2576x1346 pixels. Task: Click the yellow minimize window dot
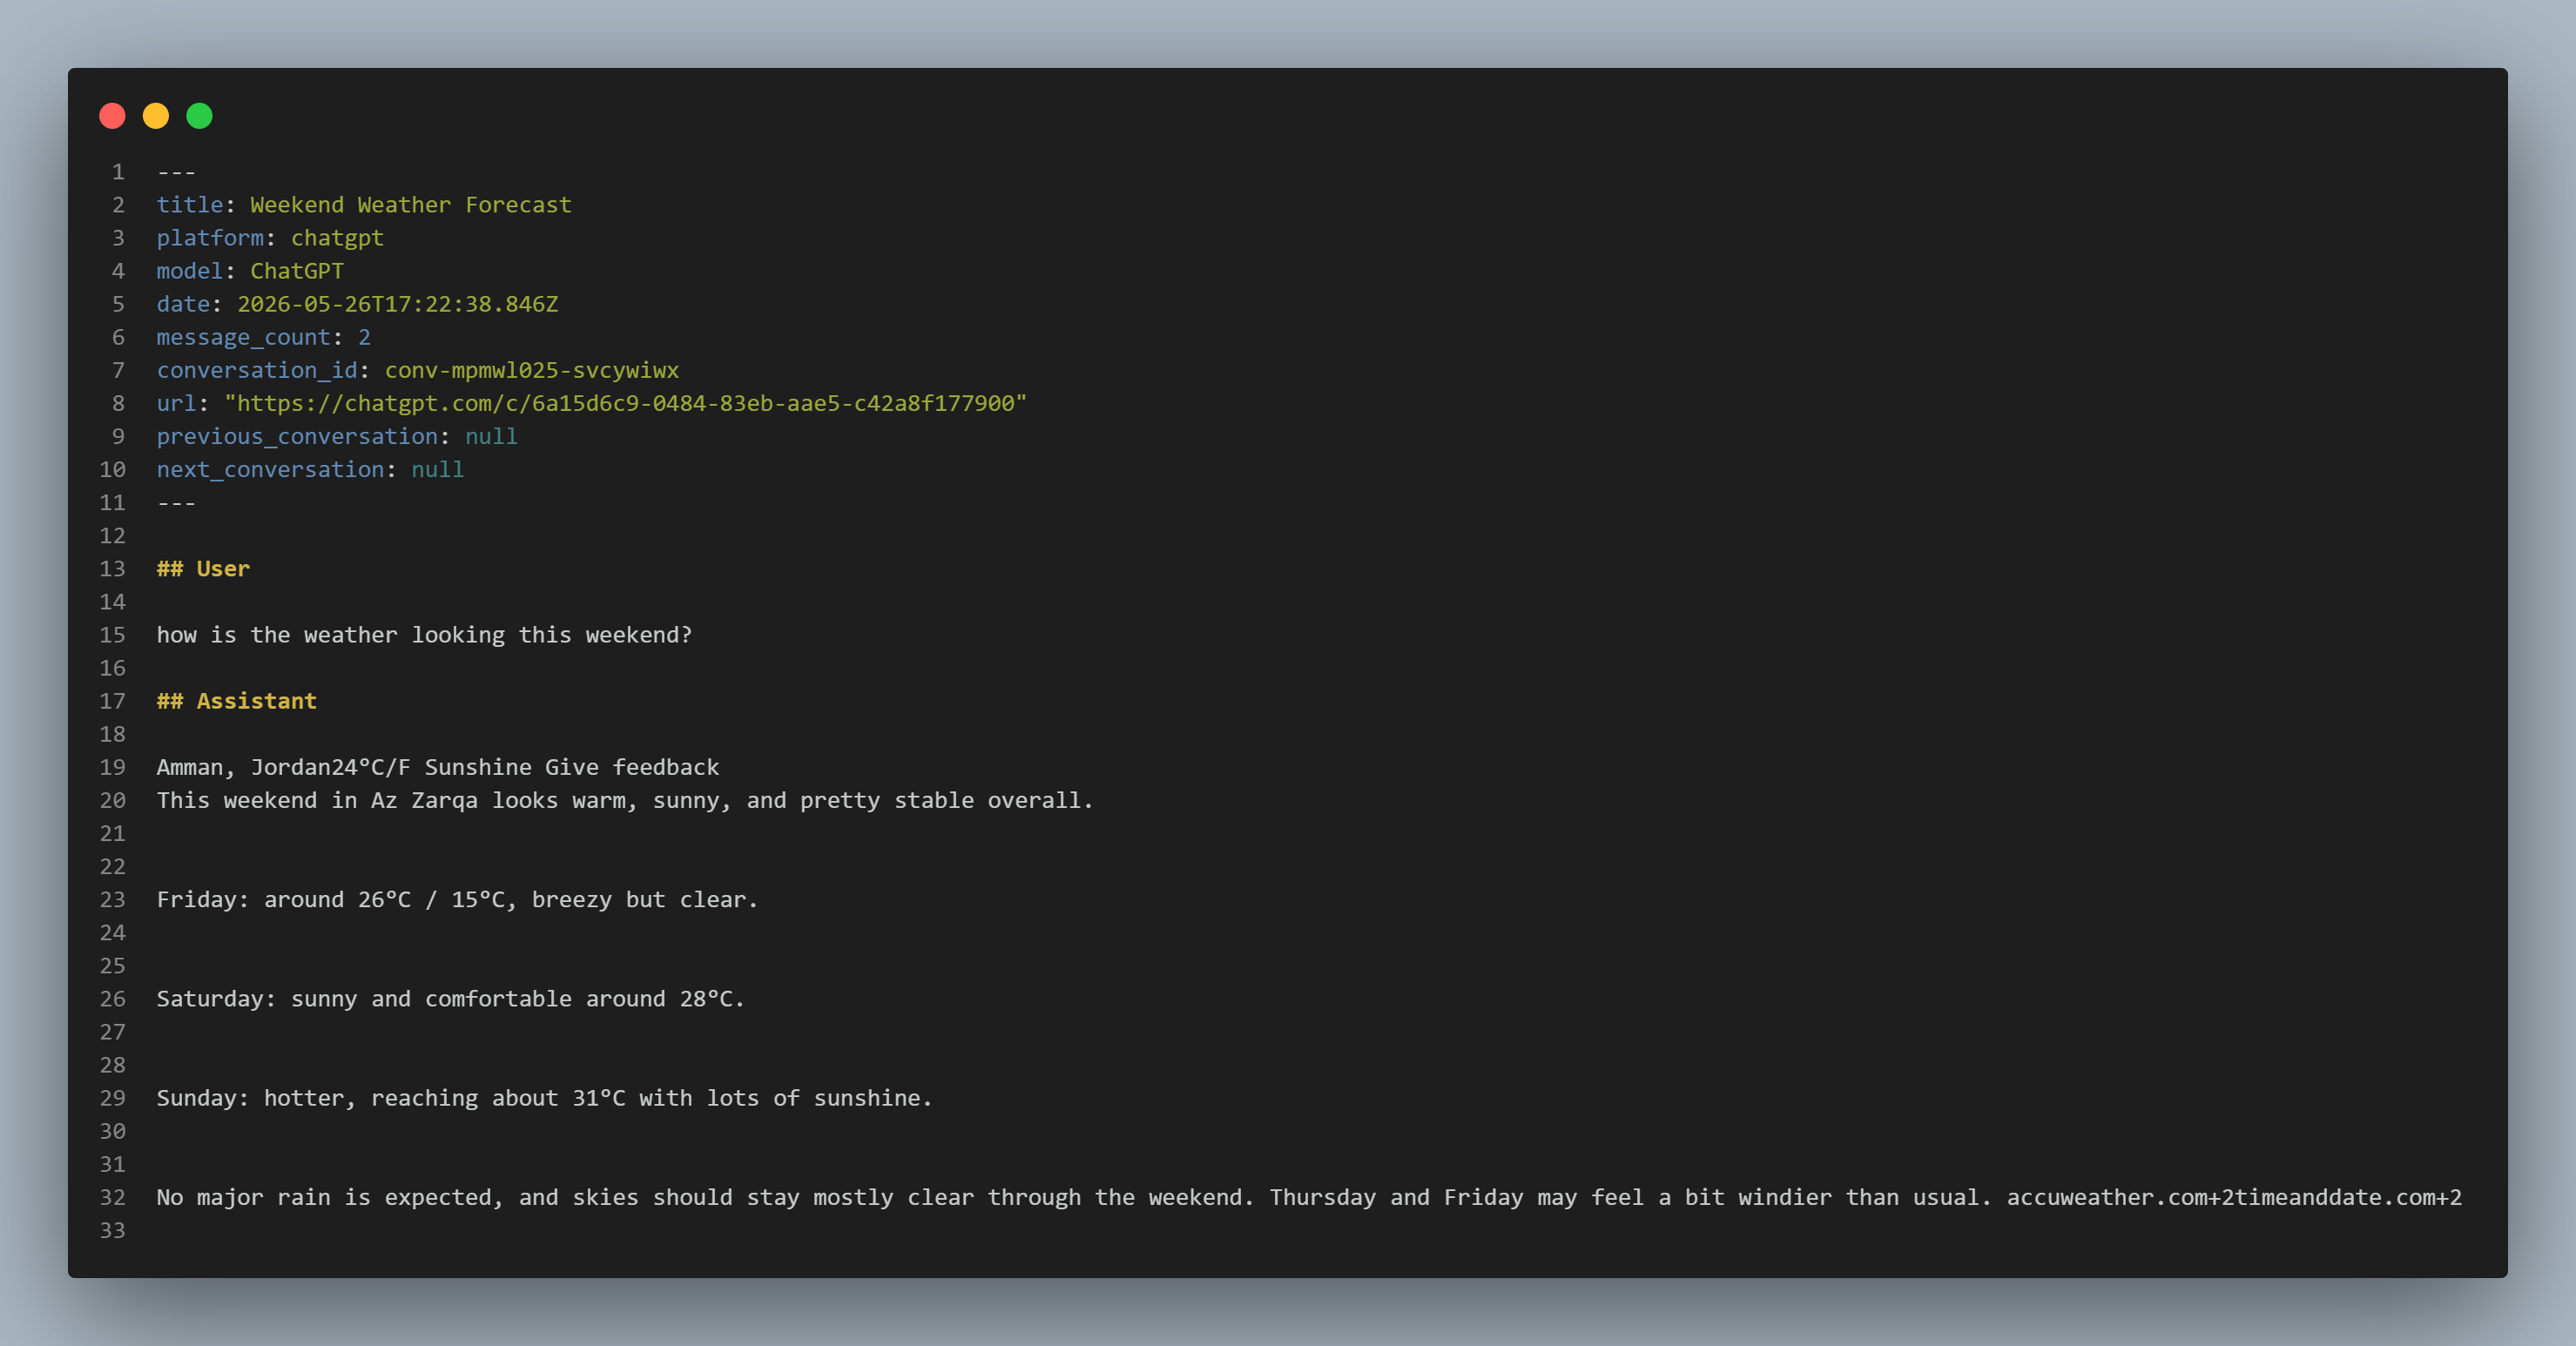[x=156, y=116]
